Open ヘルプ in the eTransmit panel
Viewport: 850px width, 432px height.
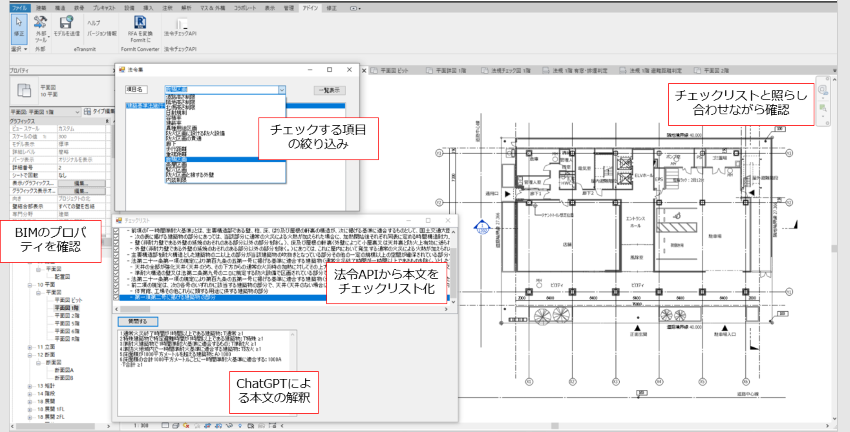point(94,23)
